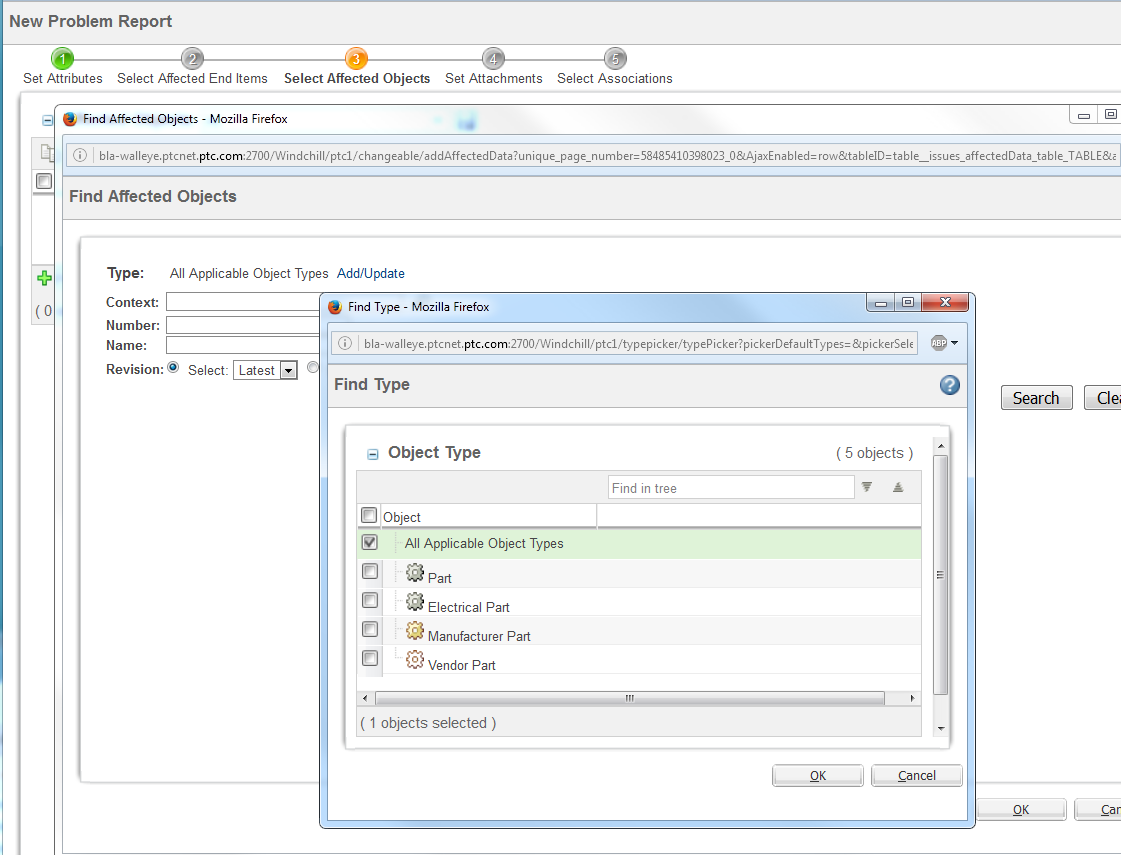Screen dimensions: 1121x855
Task: Click the find next down arrow in tree
Action: (867, 488)
